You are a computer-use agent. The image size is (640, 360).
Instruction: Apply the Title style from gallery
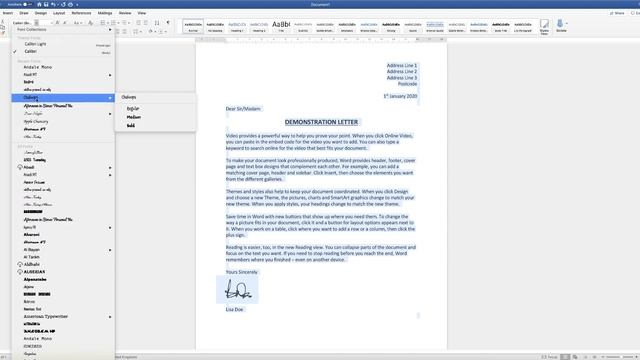[281, 27]
